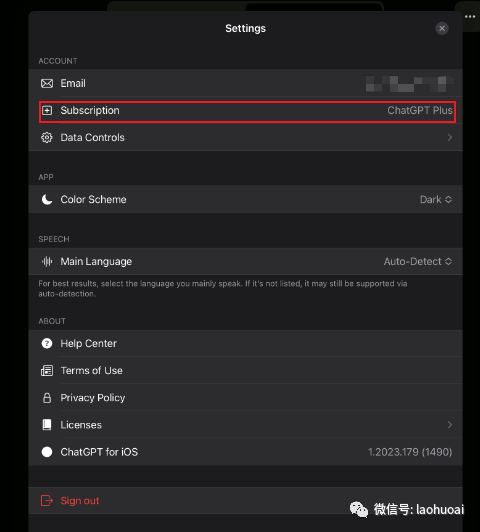Image resolution: width=480 pixels, height=532 pixels.
Task: Close the Settings dialog
Action: pyautogui.click(x=442, y=28)
